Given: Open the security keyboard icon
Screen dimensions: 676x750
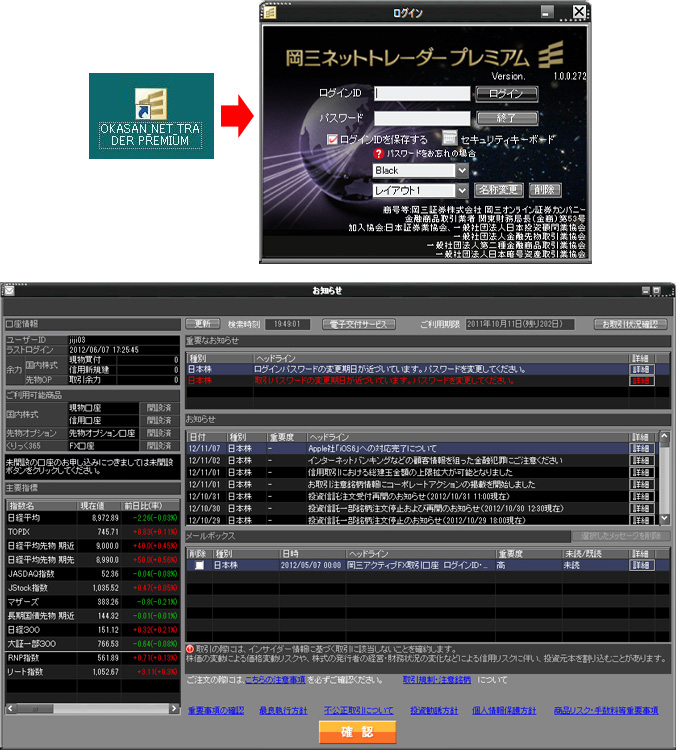Looking at the screenshot, I should [449, 138].
